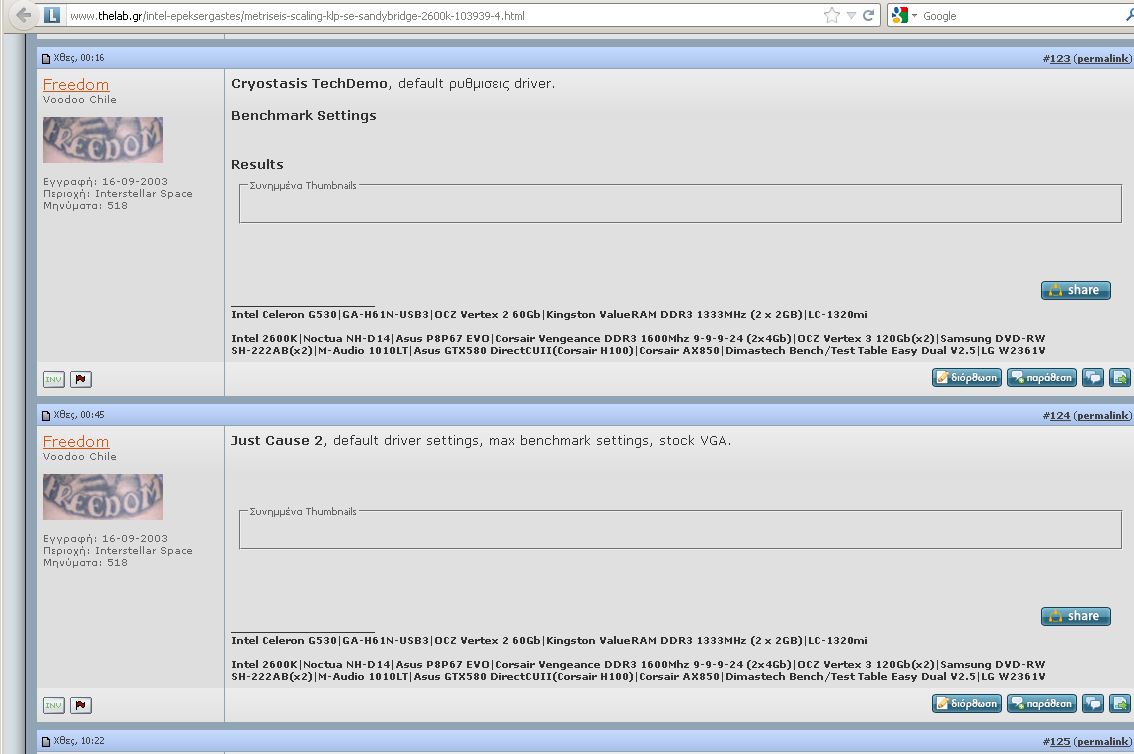Screen dimensions: 1134x754
Task: Edit post #123 with διόρθωση button
Action: 967,377
